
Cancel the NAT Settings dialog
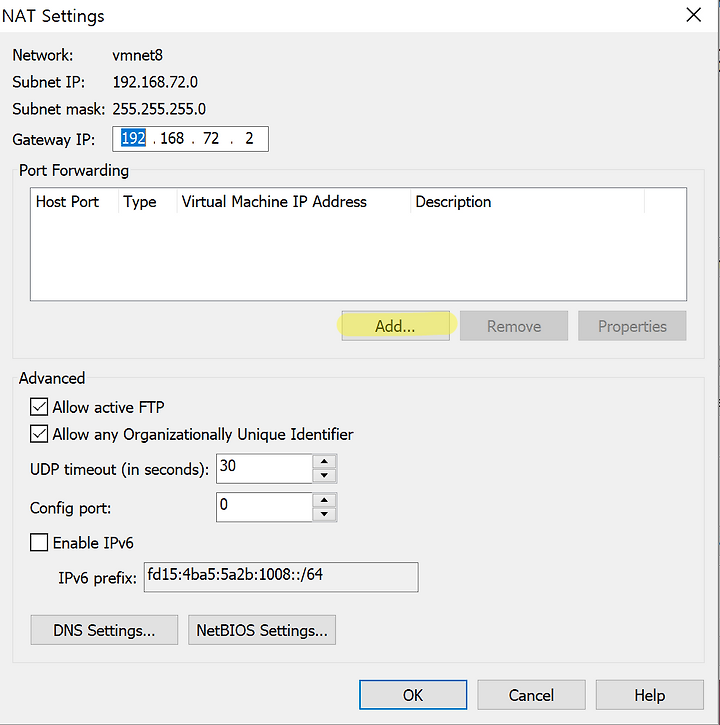531,694
